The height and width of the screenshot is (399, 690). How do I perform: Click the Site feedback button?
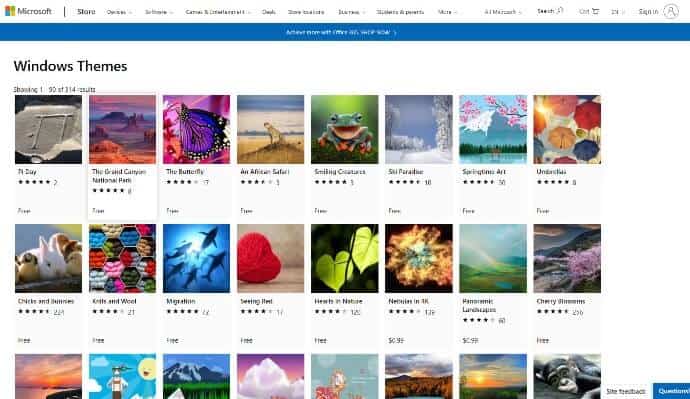coord(625,391)
